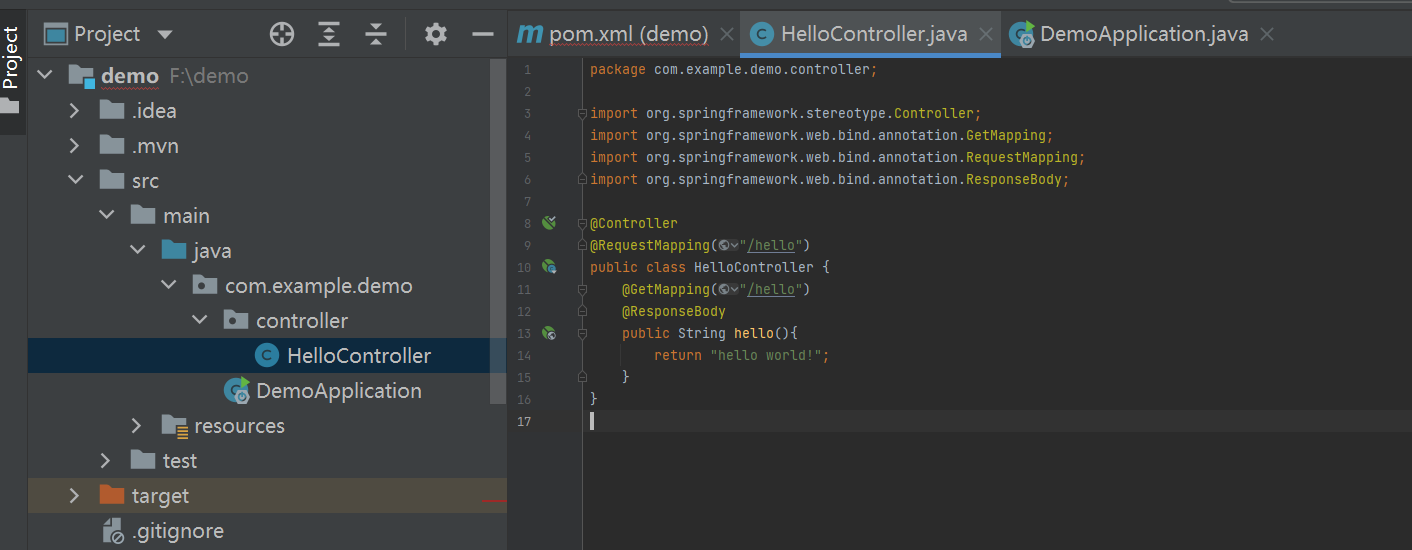1412x550 pixels.
Task: Expand the test folder
Action: tap(105, 461)
